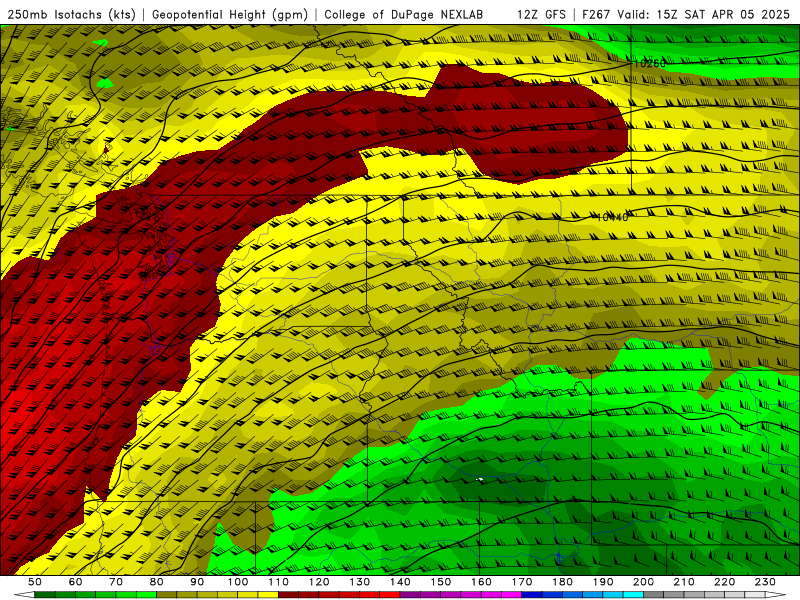Screen dimensions: 800x600
Task: Click the 120 value on the color scale
Action: coord(319,582)
